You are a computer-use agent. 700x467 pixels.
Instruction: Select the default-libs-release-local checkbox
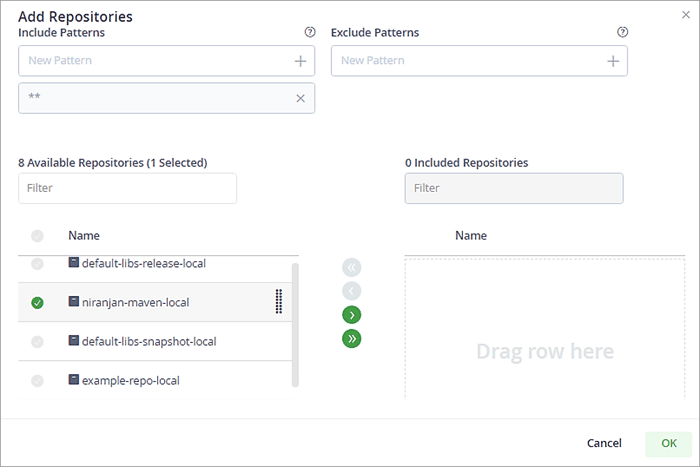(x=37, y=264)
